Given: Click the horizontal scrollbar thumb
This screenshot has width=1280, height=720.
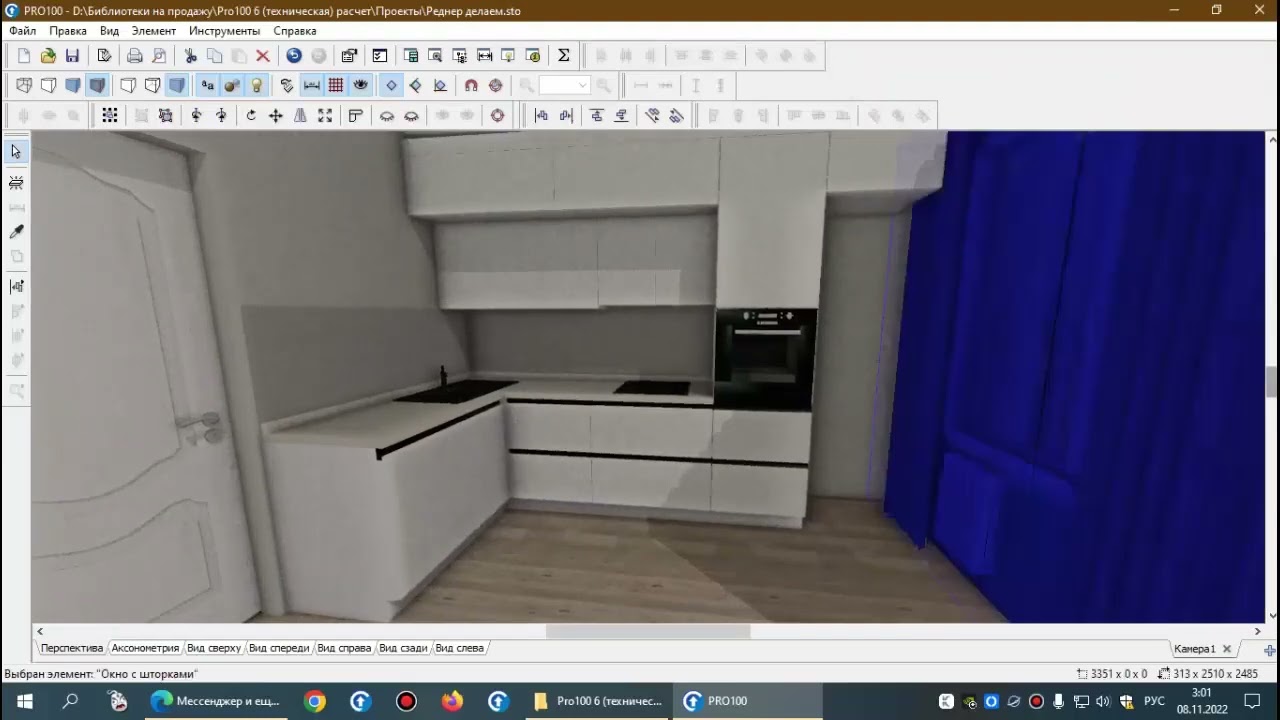Looking at the screenshot, I should [x=648, y=631].
